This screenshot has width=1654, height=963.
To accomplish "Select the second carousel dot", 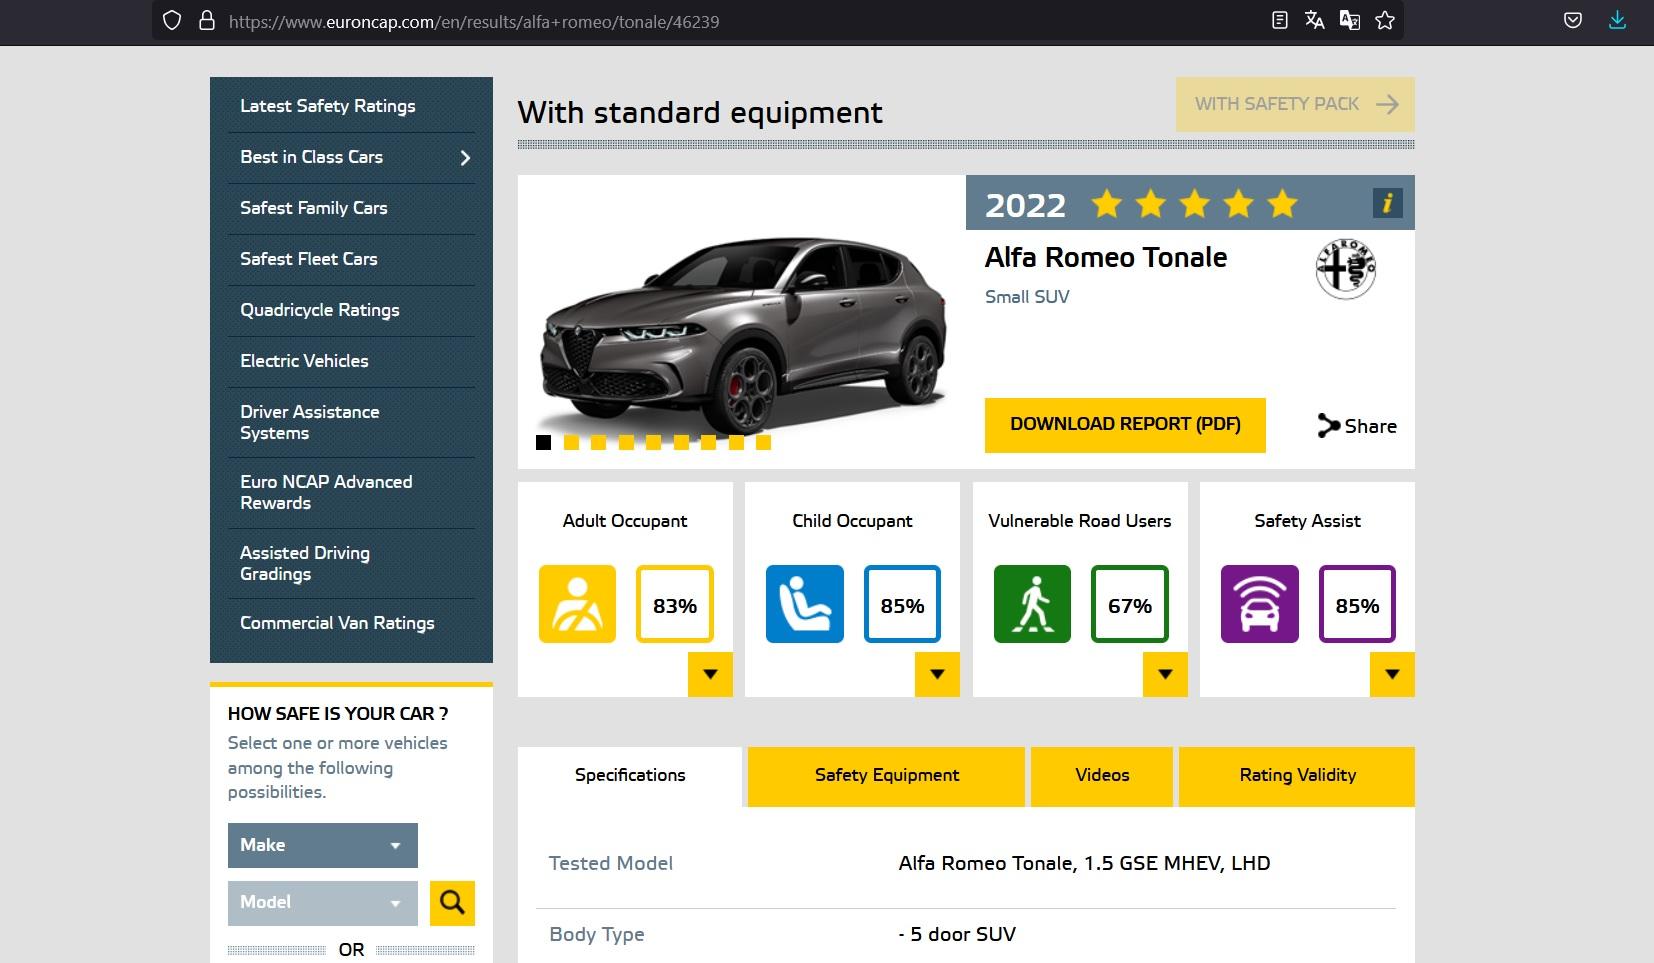I will coord(571,442).
